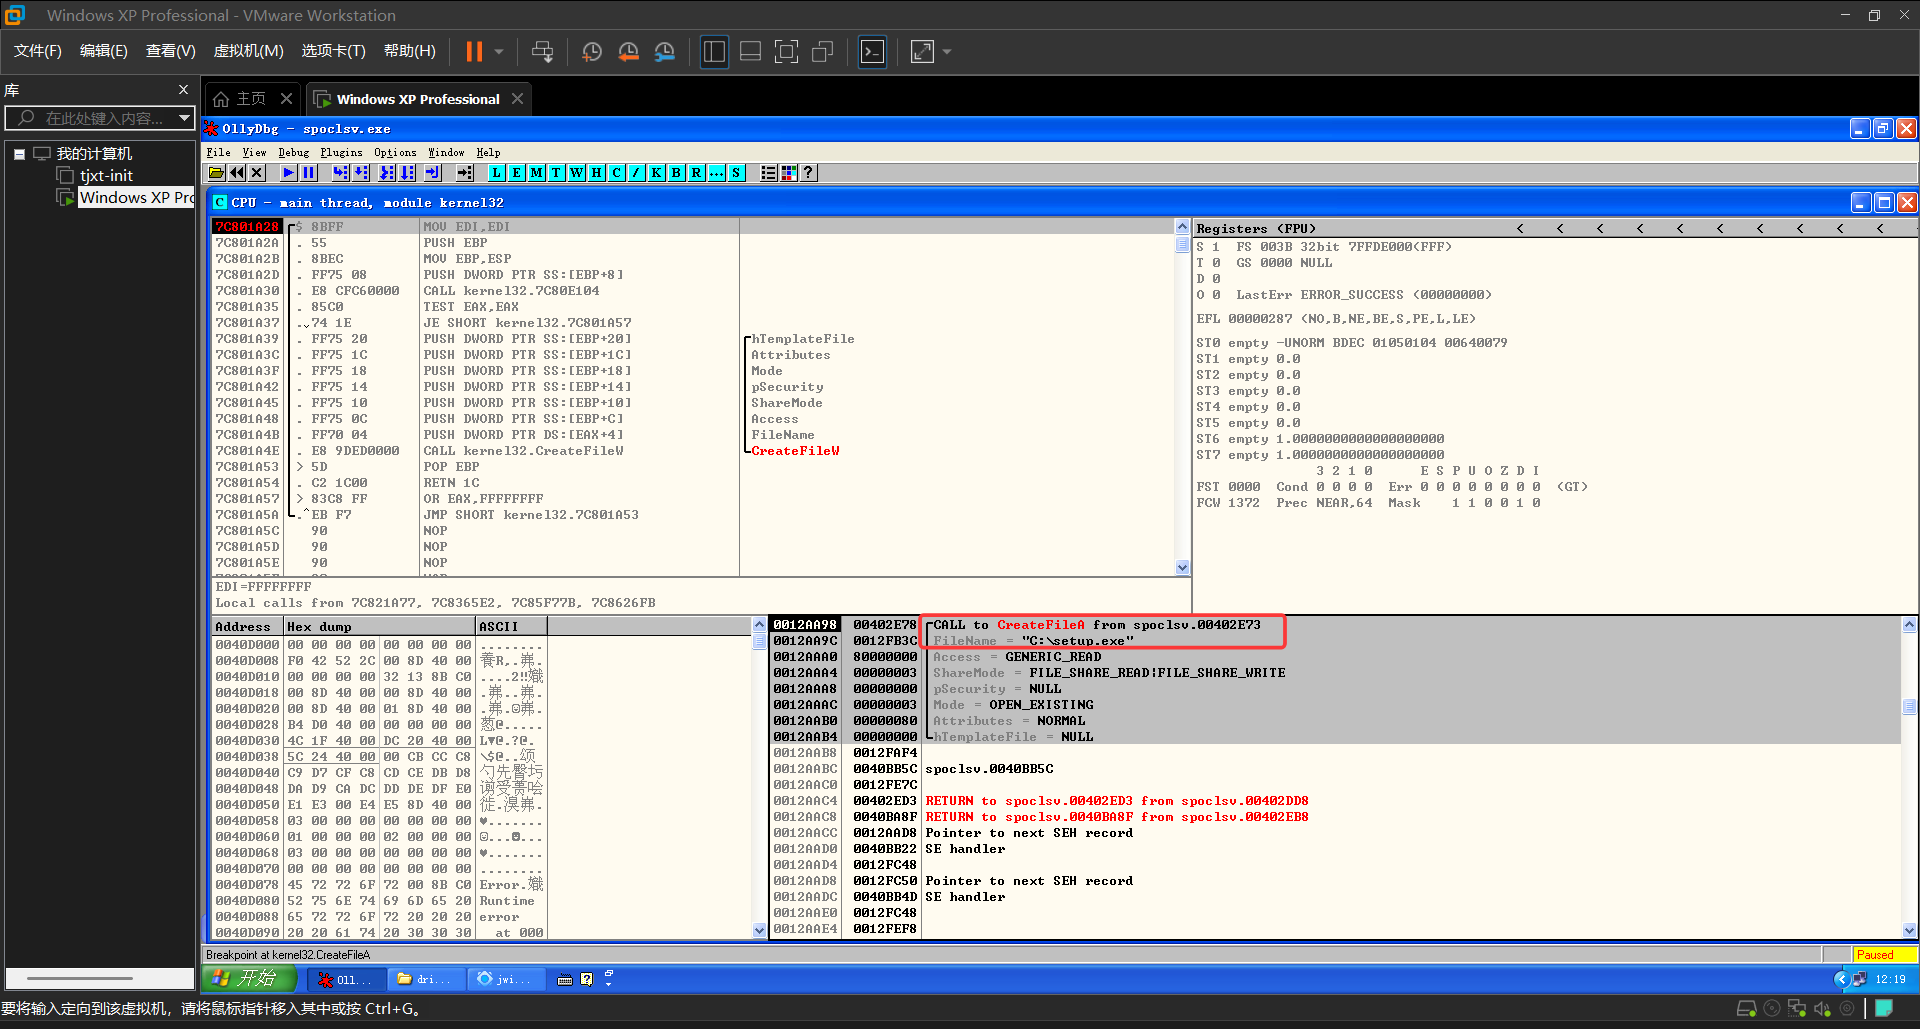Click disassembly pane scrollbar down arrow
The width and height of the screenshot is (1920, 1029).
pos(1182,567)
